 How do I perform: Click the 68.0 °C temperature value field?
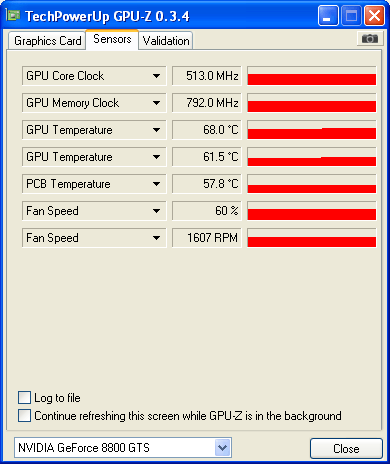207,130
